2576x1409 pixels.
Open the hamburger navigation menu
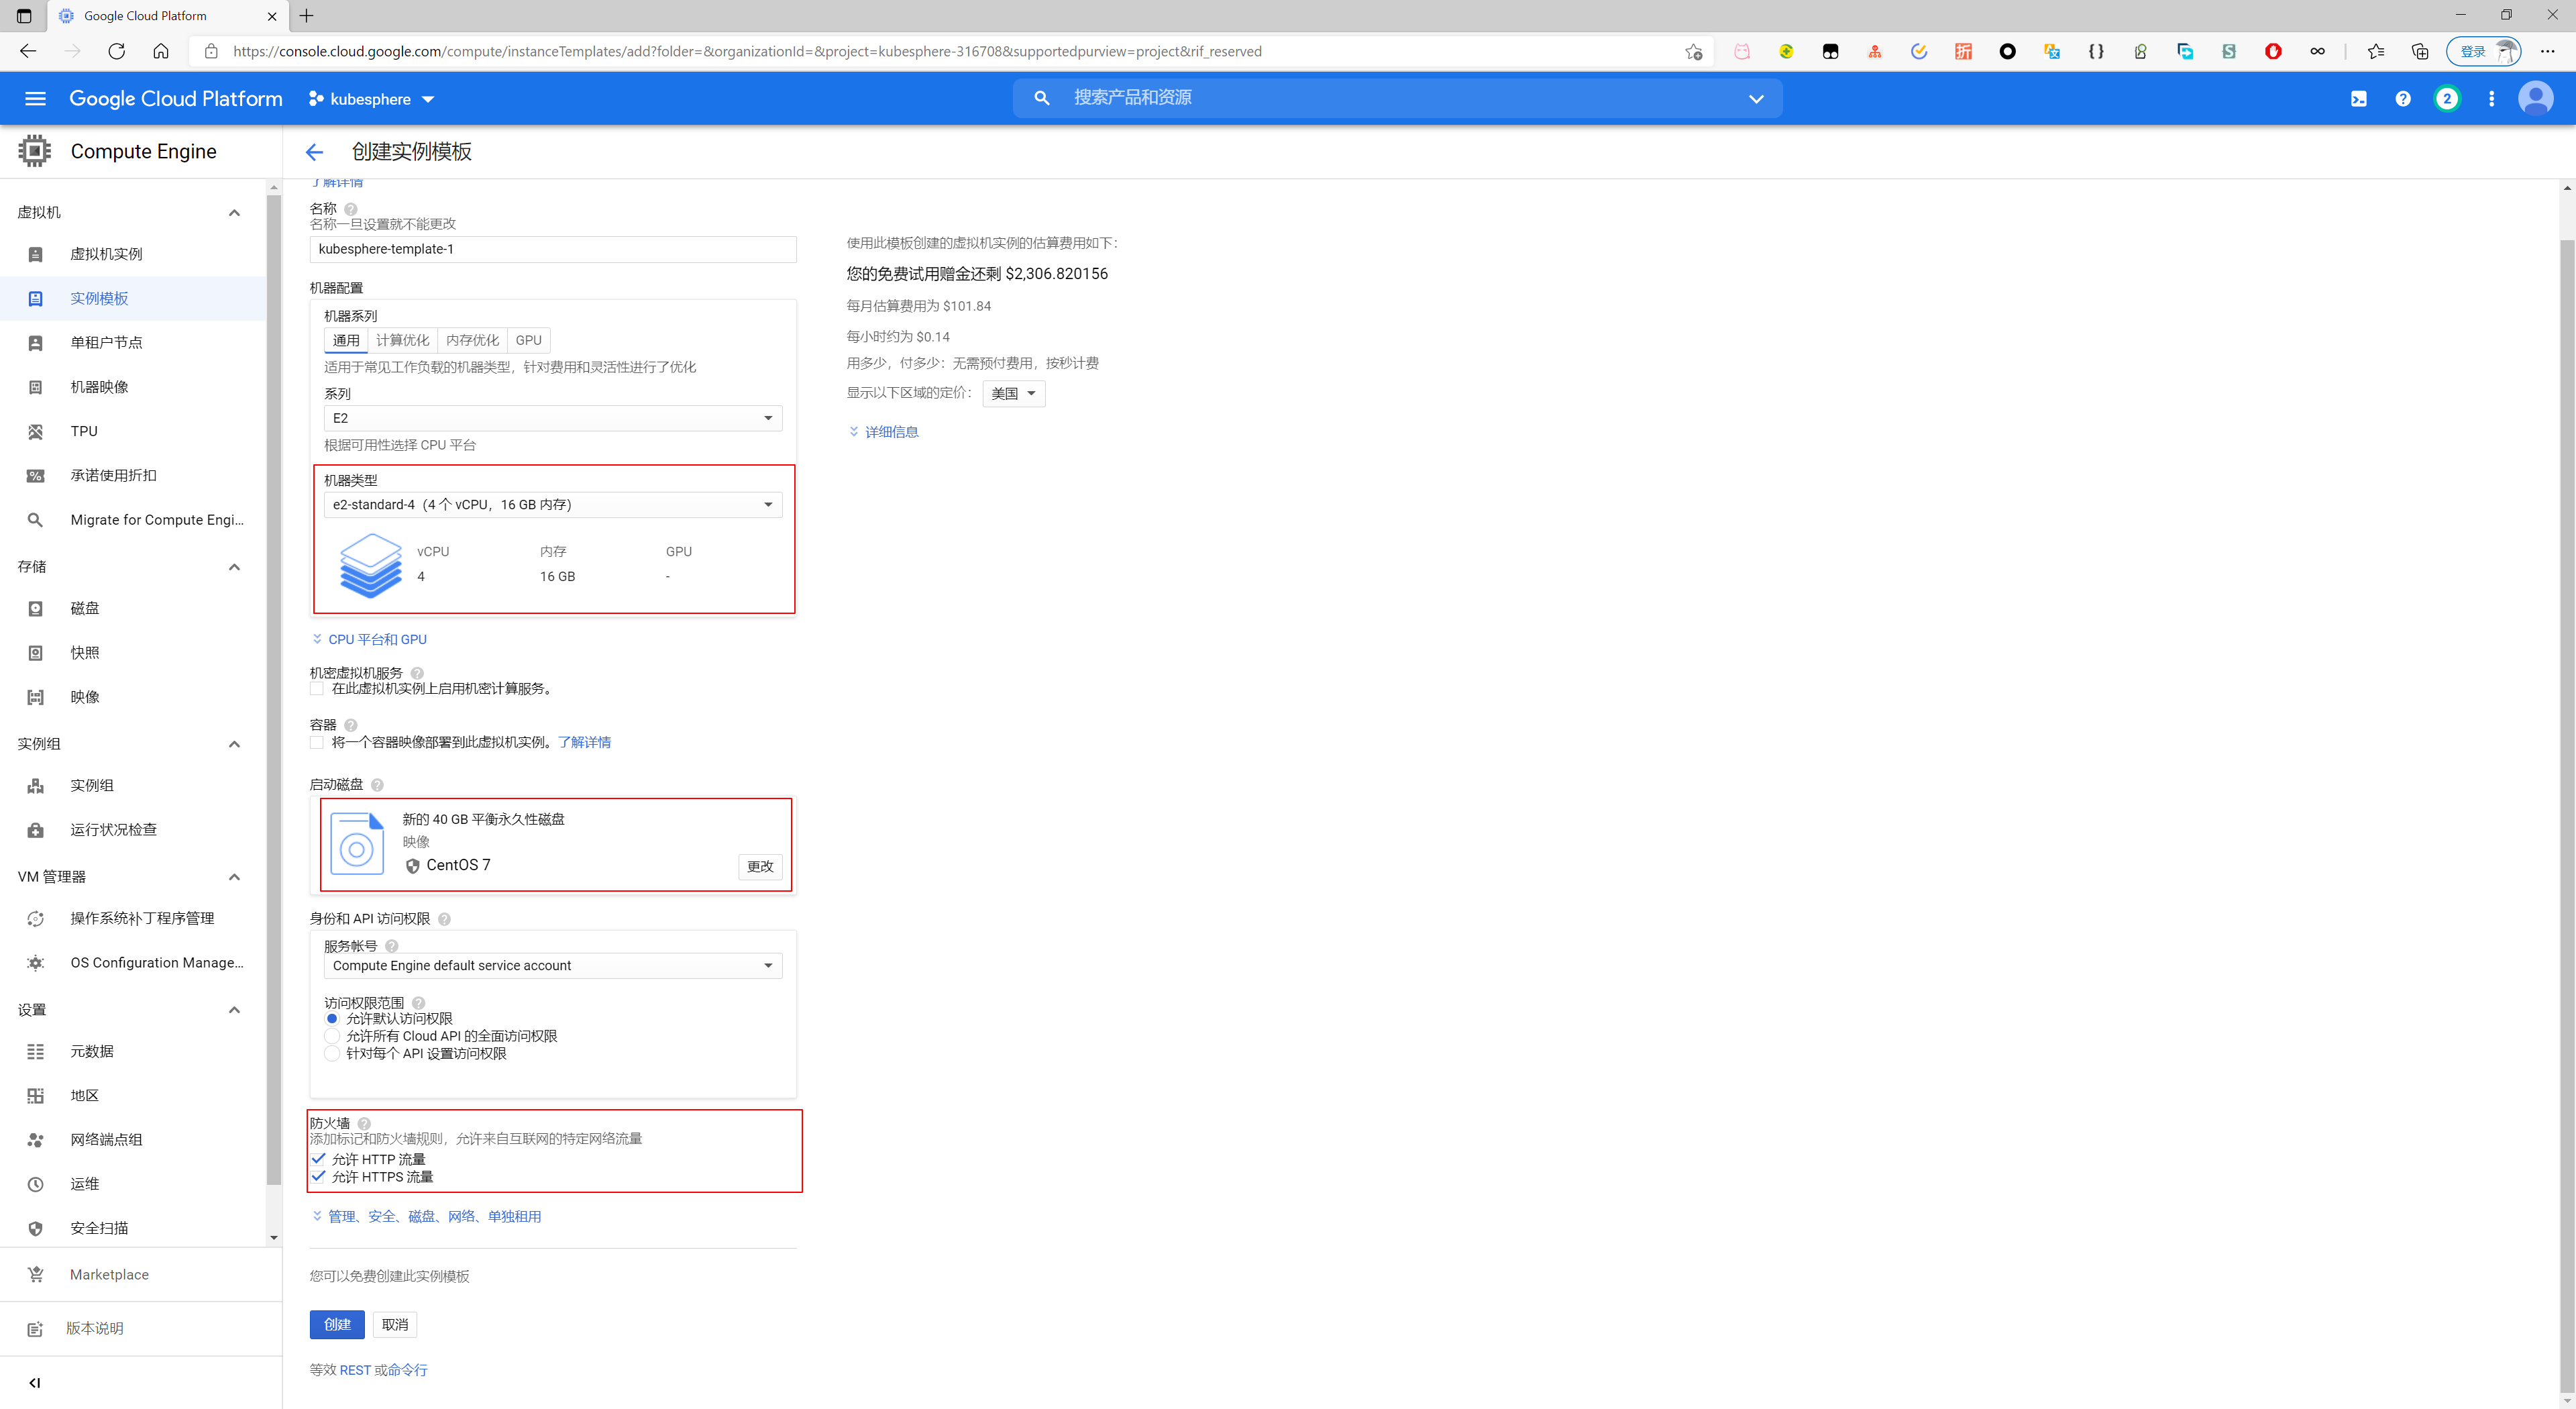[35, 99]
